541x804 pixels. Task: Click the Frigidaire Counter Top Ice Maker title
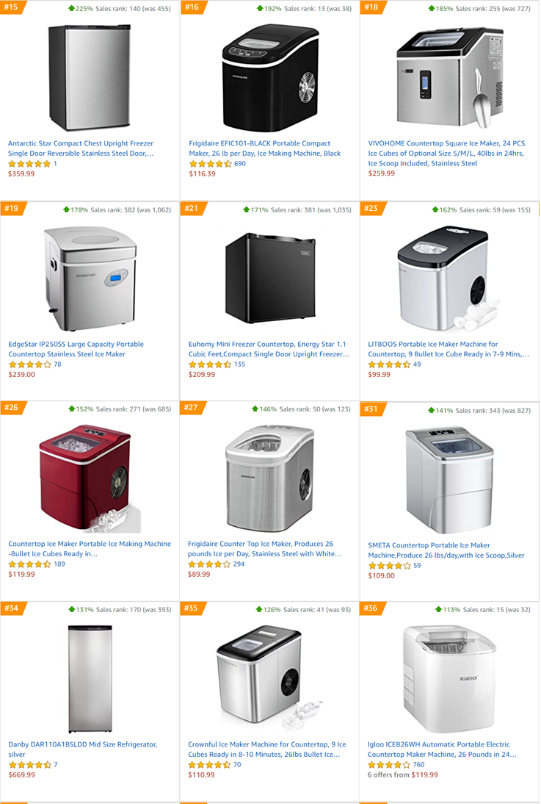coord(265,549)
